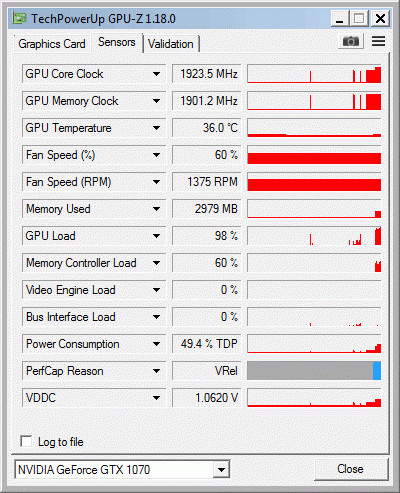The image size is (400, 493).
Task: Expand the PerfCap Reason dropdown arrow
Action: (156, 371)
